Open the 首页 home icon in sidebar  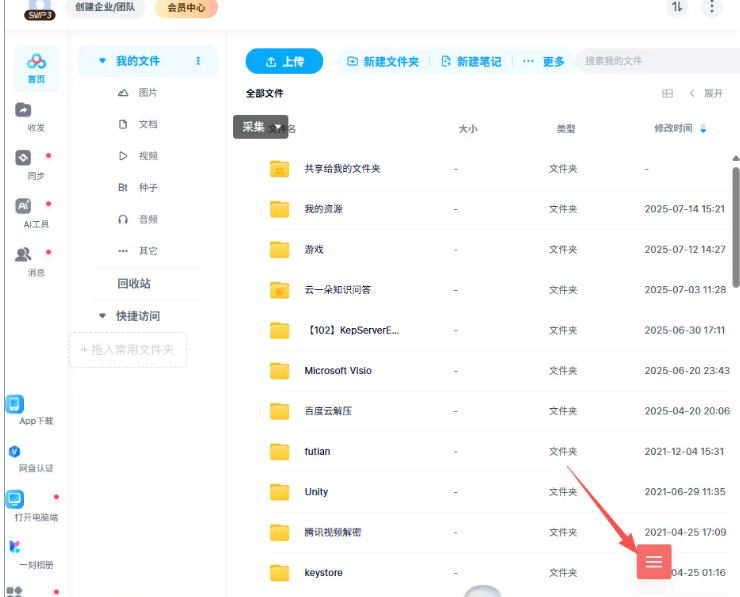[36, 67]
